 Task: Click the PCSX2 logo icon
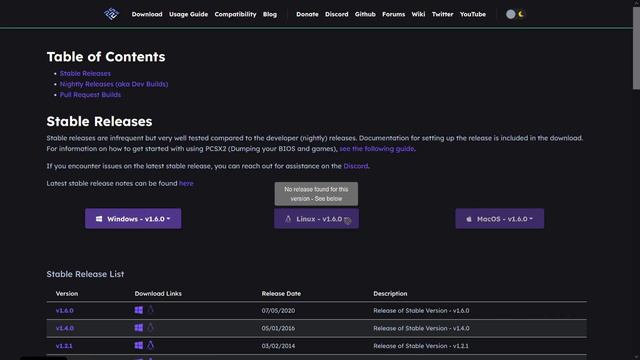(x=111, y=14)
